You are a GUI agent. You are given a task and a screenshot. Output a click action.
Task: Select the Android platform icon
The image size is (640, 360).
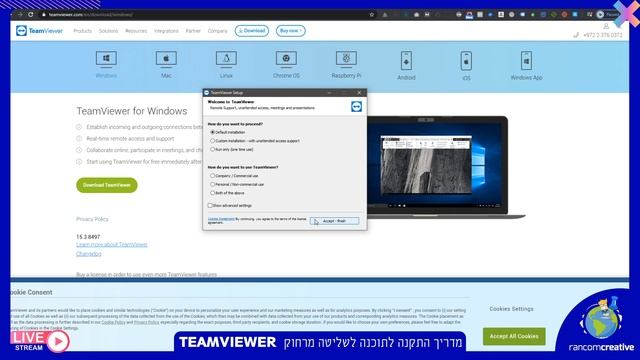[x=406, y=61]
